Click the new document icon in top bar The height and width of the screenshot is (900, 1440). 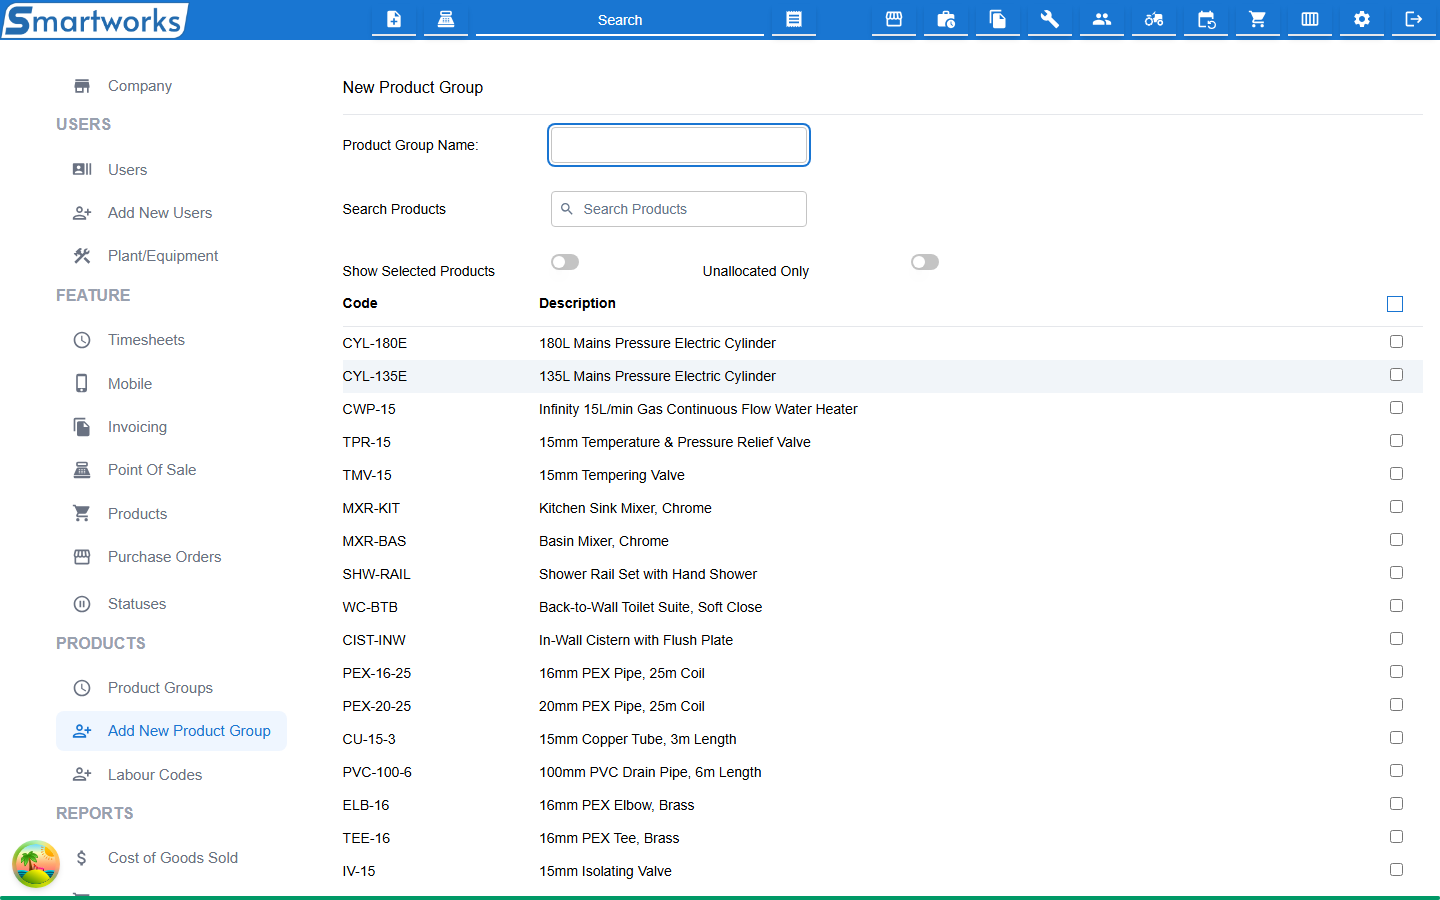pyautogui.click(x=394, y=19)
